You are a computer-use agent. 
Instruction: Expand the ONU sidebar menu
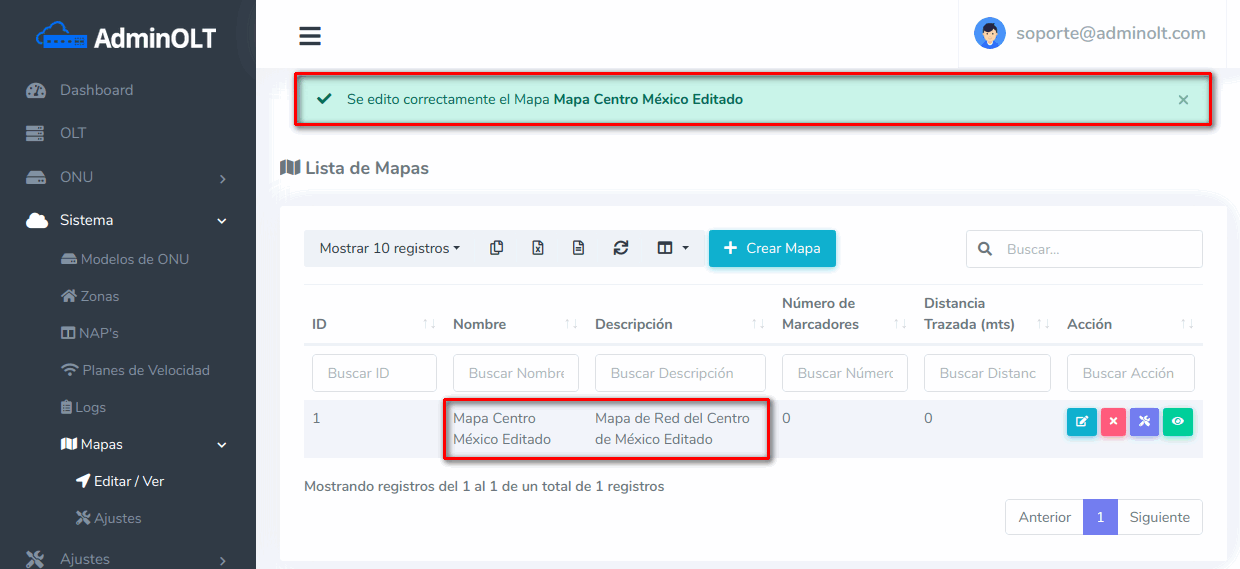(127, 177)
